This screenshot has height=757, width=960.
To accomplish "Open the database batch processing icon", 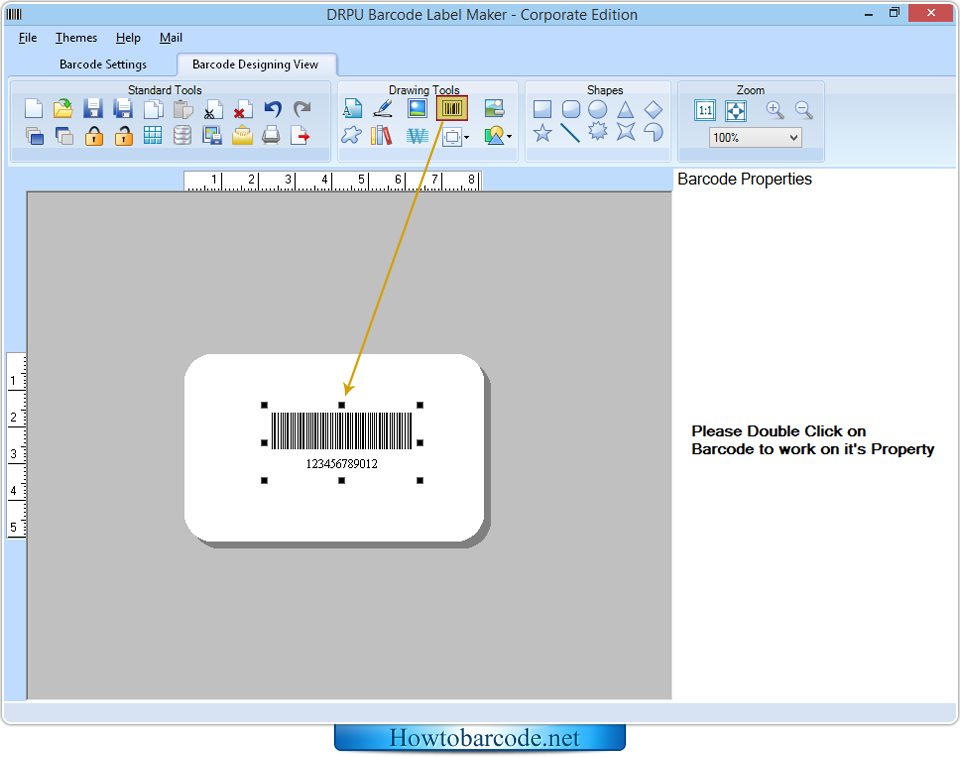I will click(x=182, y=136).
